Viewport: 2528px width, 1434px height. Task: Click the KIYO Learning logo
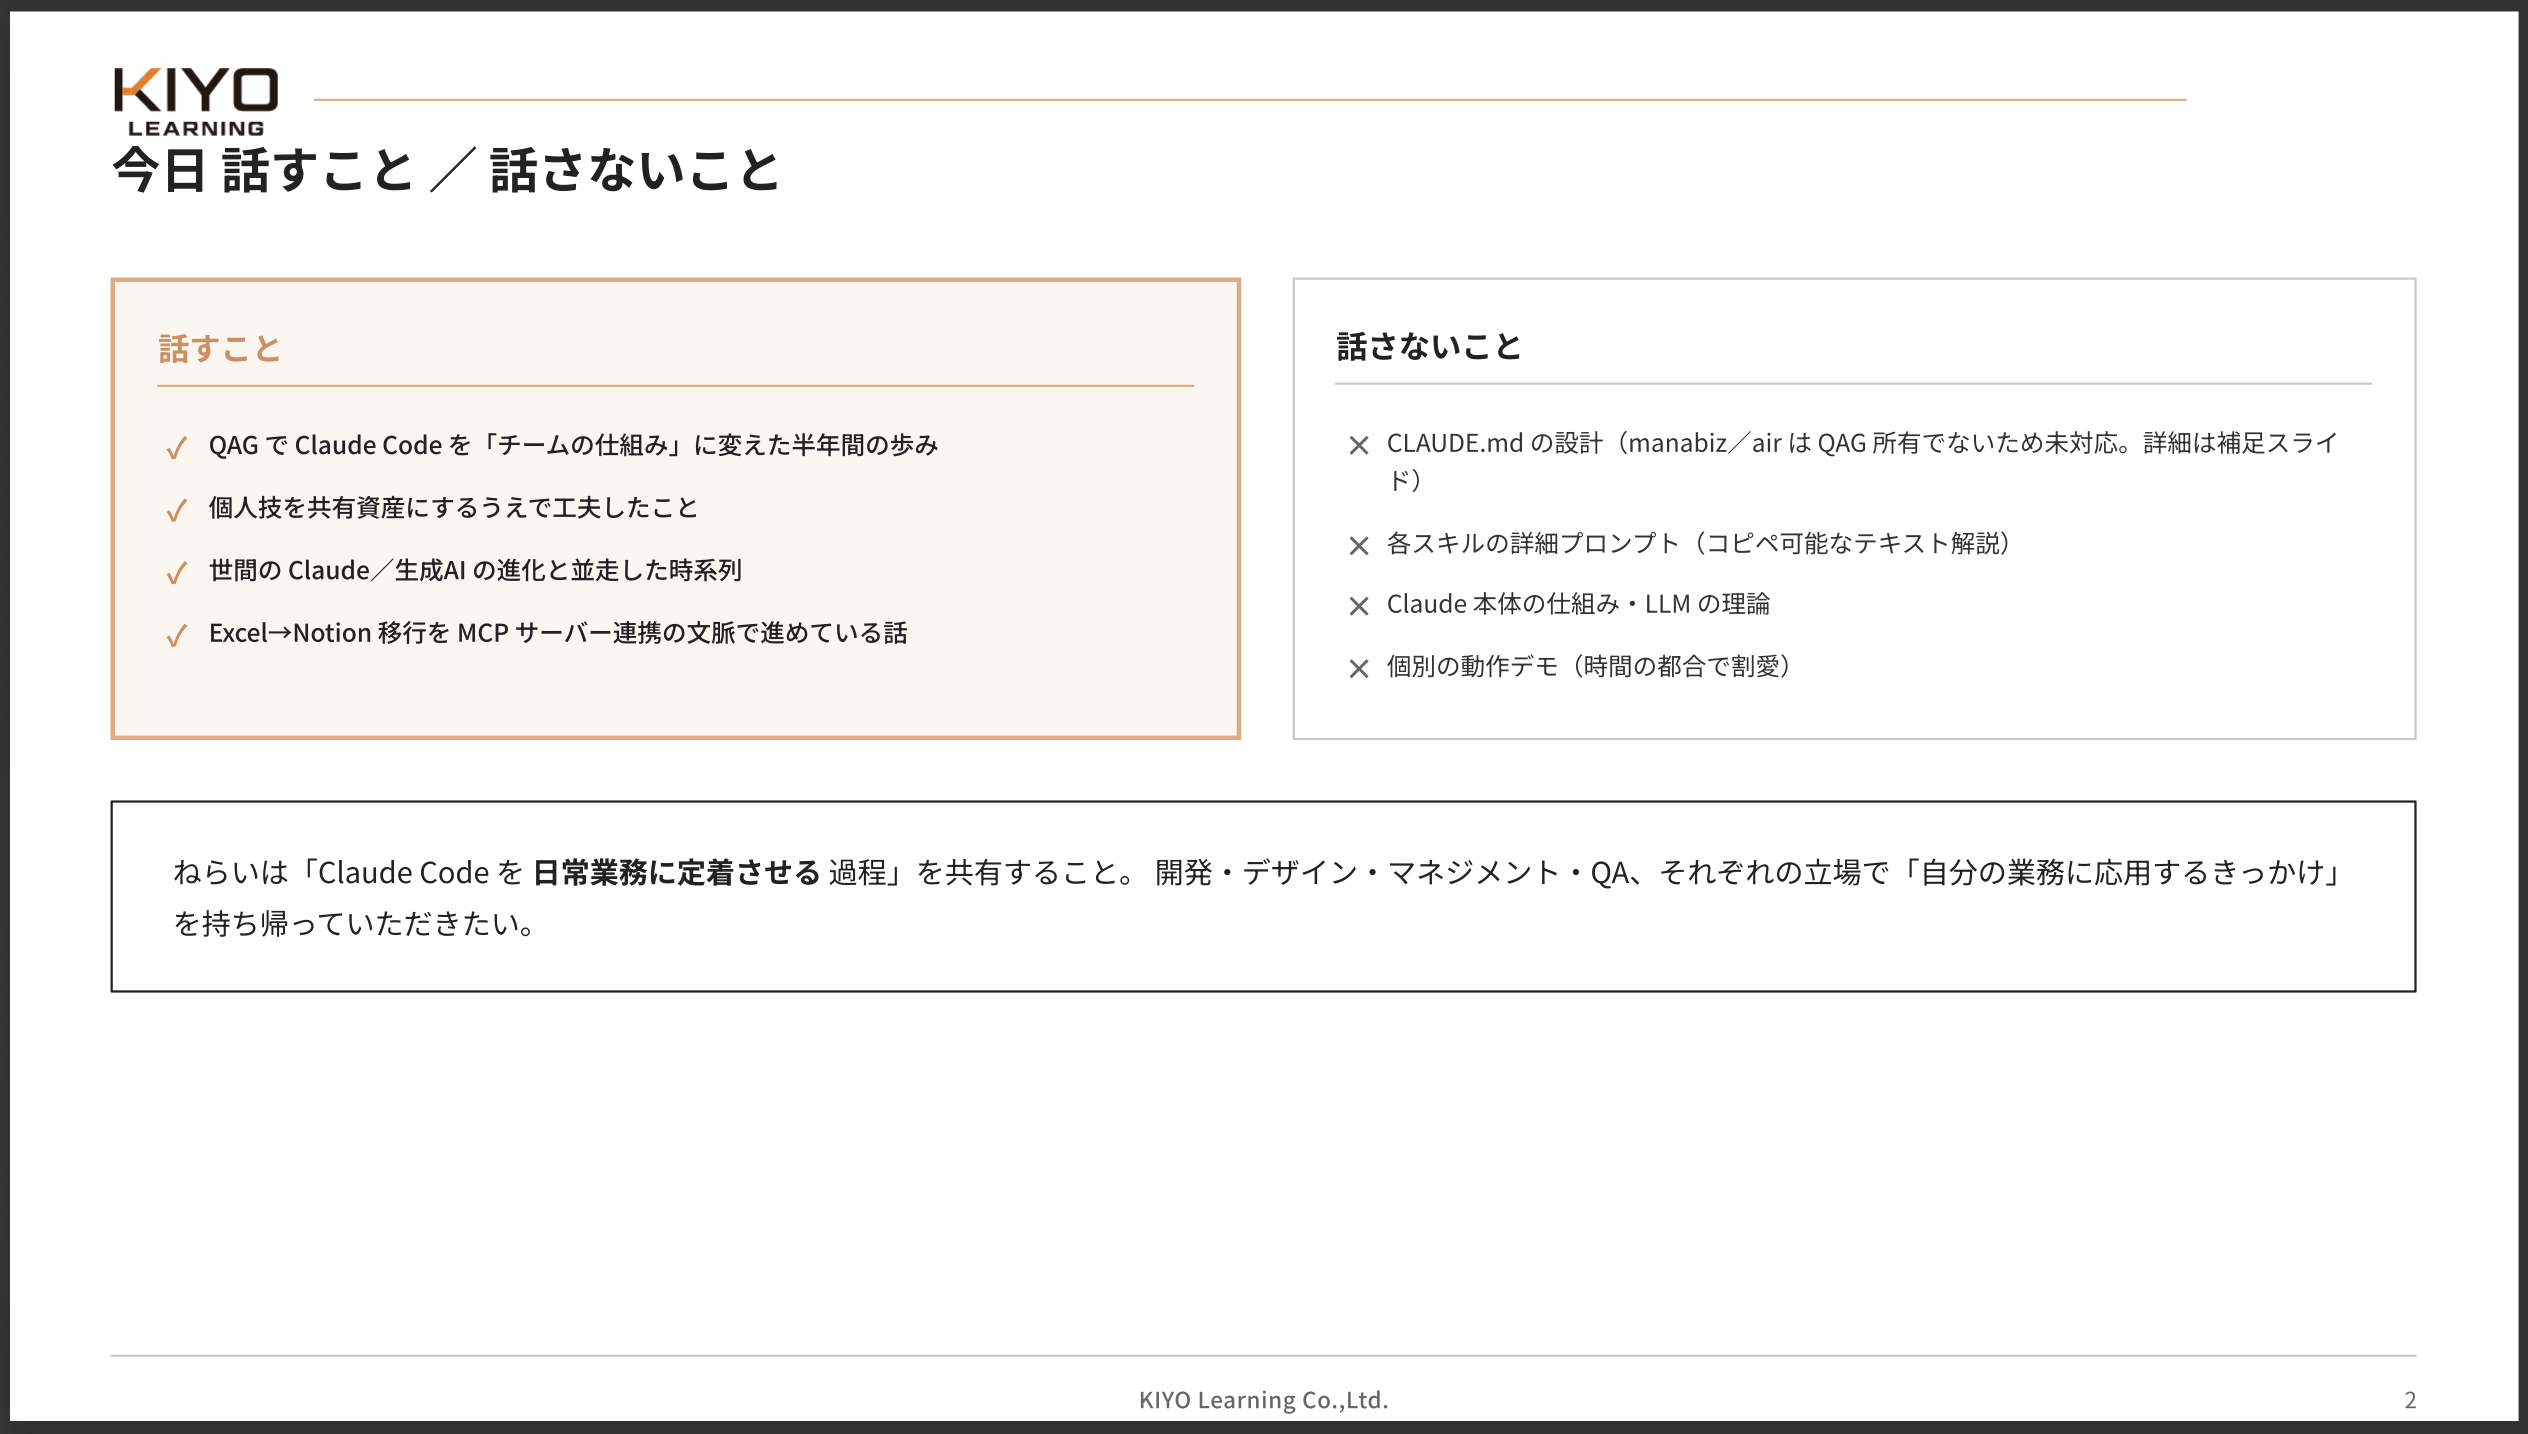coord(196,101)
